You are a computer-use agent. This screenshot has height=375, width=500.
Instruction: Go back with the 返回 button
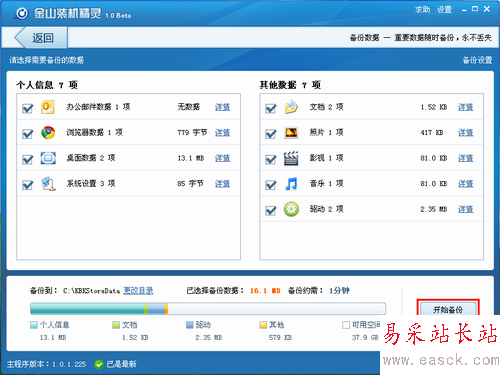[x=41, y=38]
